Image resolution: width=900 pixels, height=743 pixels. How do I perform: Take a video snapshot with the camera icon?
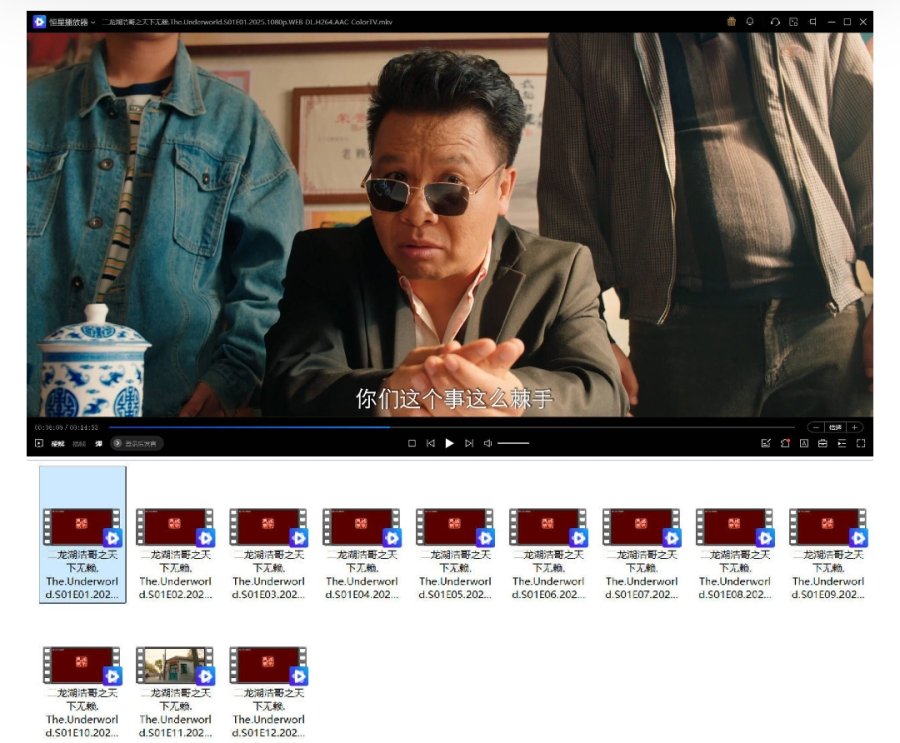[767, 443]
